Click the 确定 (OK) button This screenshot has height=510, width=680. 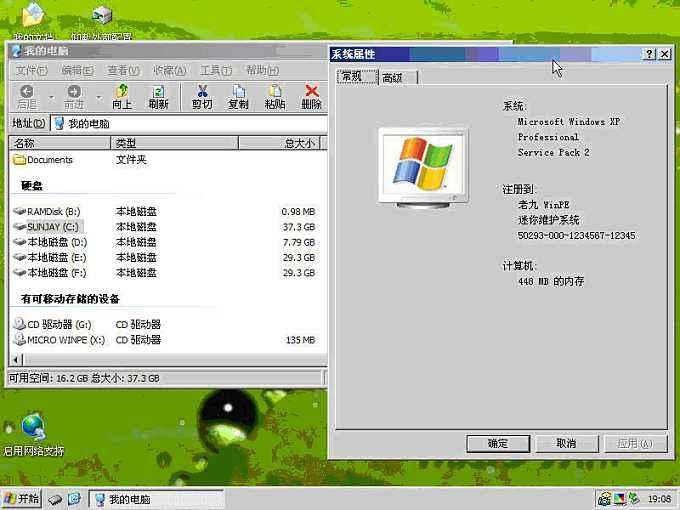497,444
